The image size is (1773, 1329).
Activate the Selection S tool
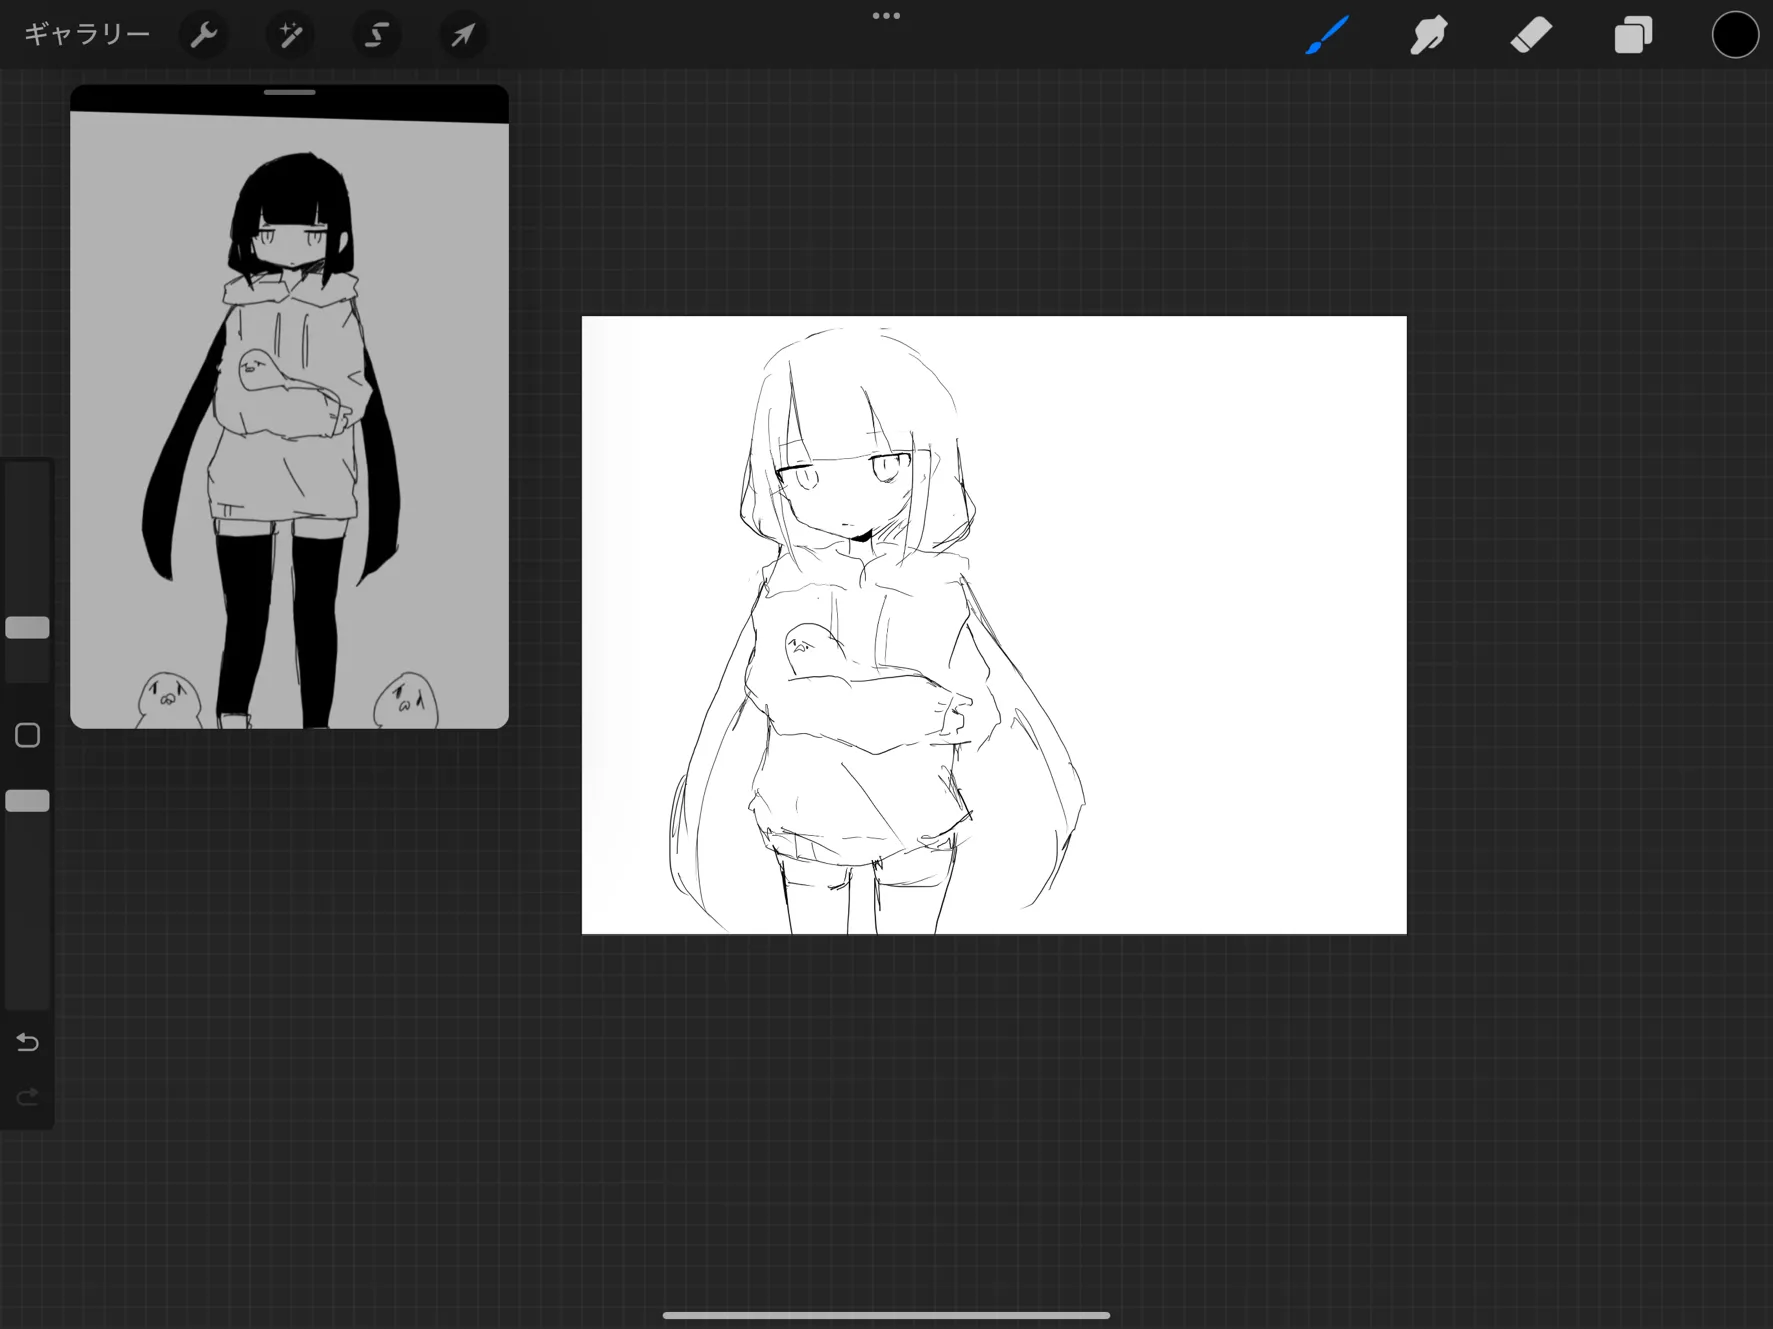(x=377, y=35)
